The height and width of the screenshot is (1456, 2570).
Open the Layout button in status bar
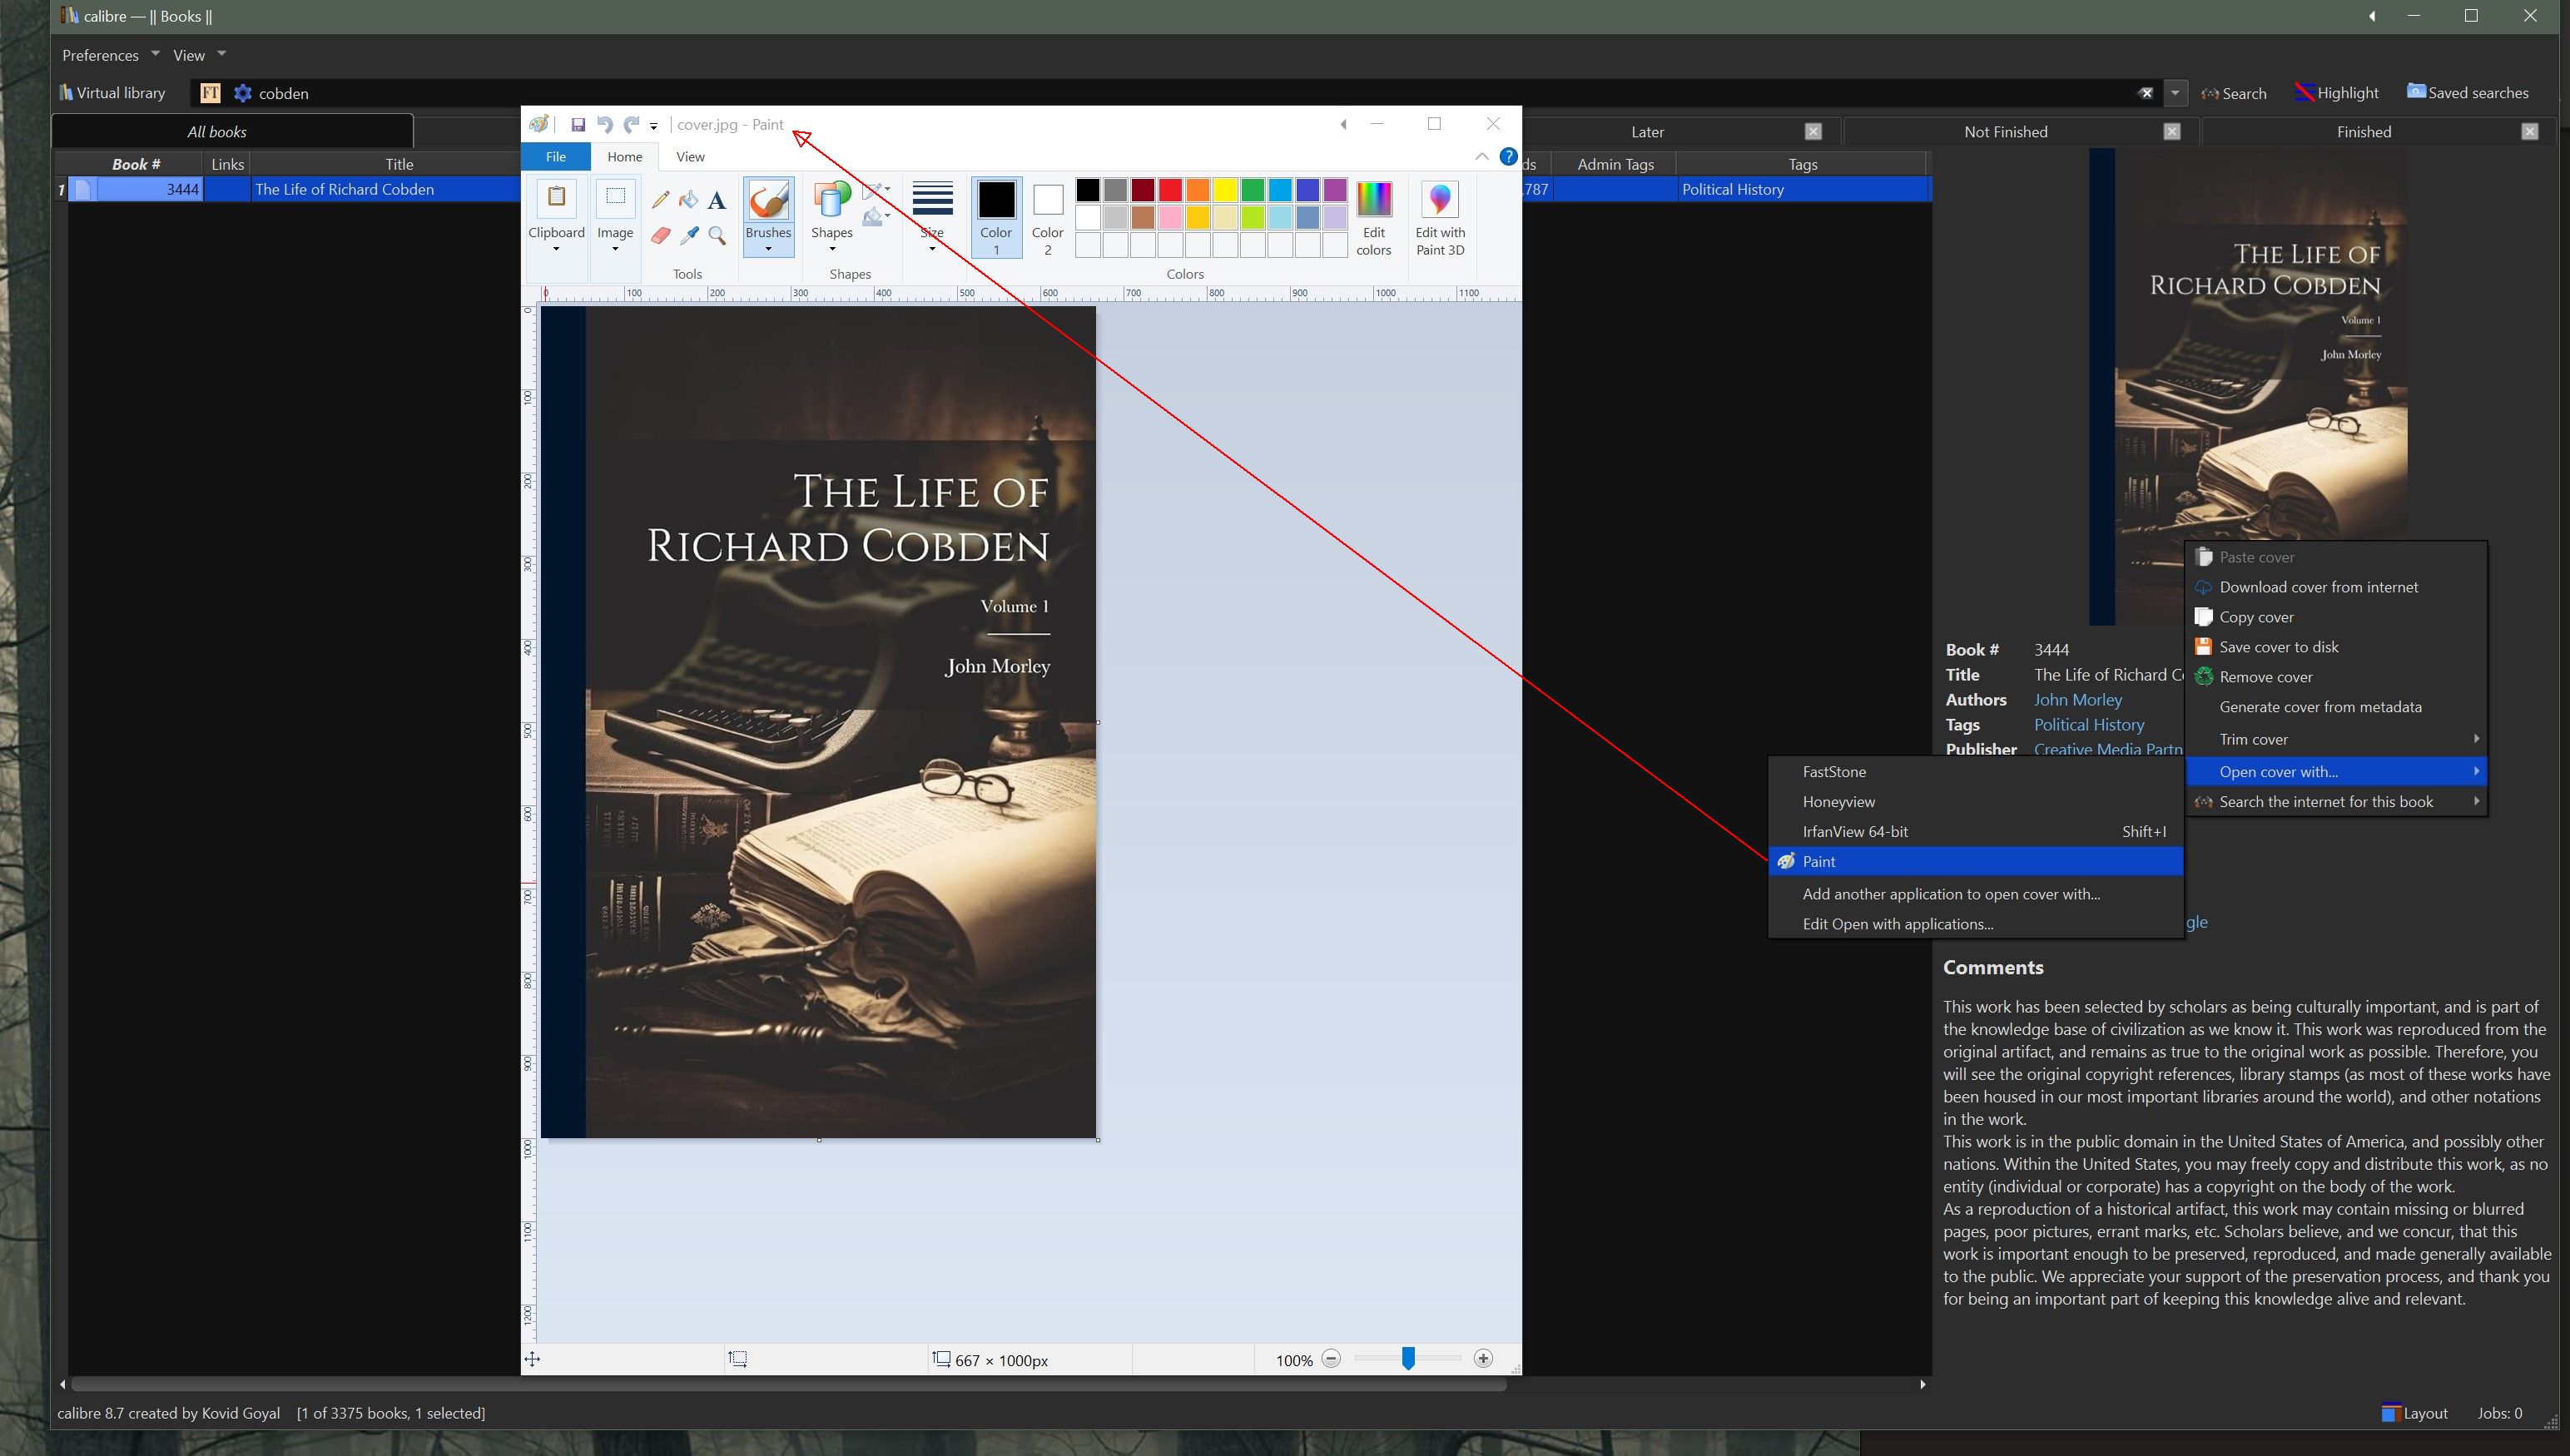(x=2414, y=1413)
